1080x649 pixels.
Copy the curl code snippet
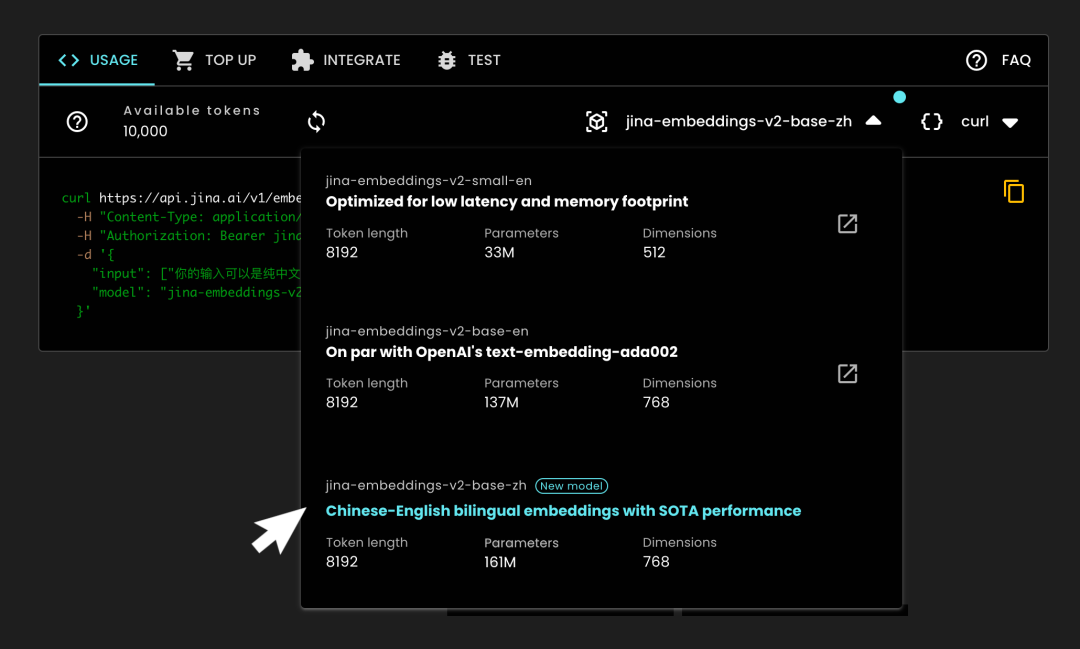click(1013, 192)
